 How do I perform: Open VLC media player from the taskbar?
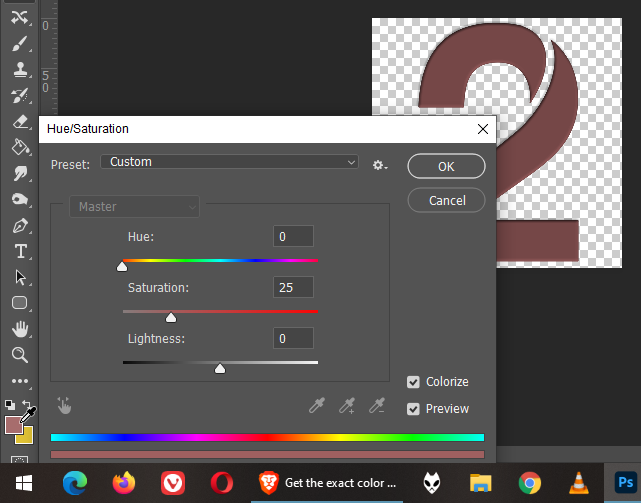(579, 483)
